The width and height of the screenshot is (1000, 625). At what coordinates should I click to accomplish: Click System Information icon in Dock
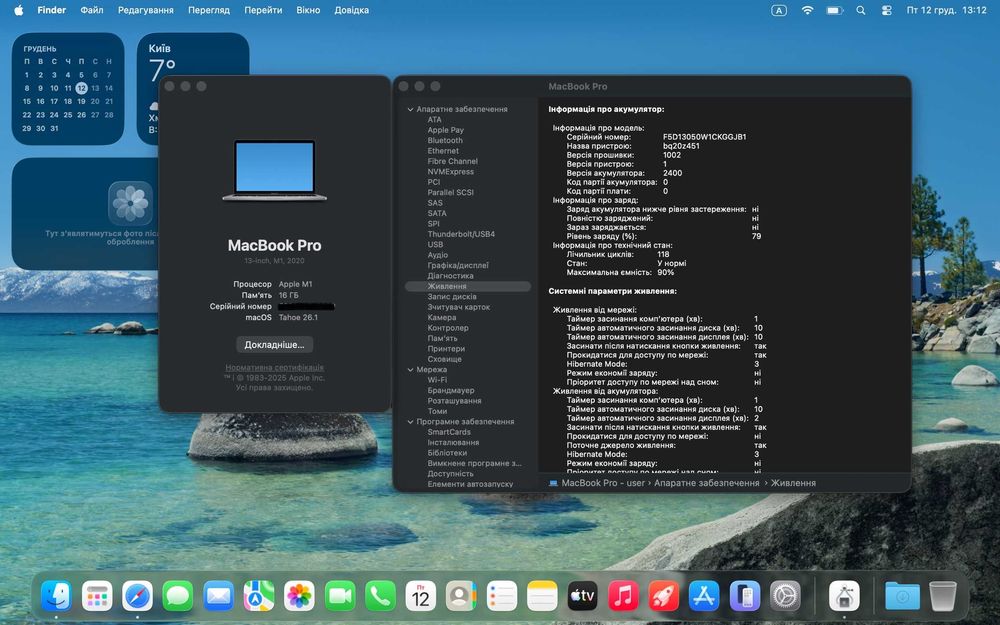pos(844,597)
